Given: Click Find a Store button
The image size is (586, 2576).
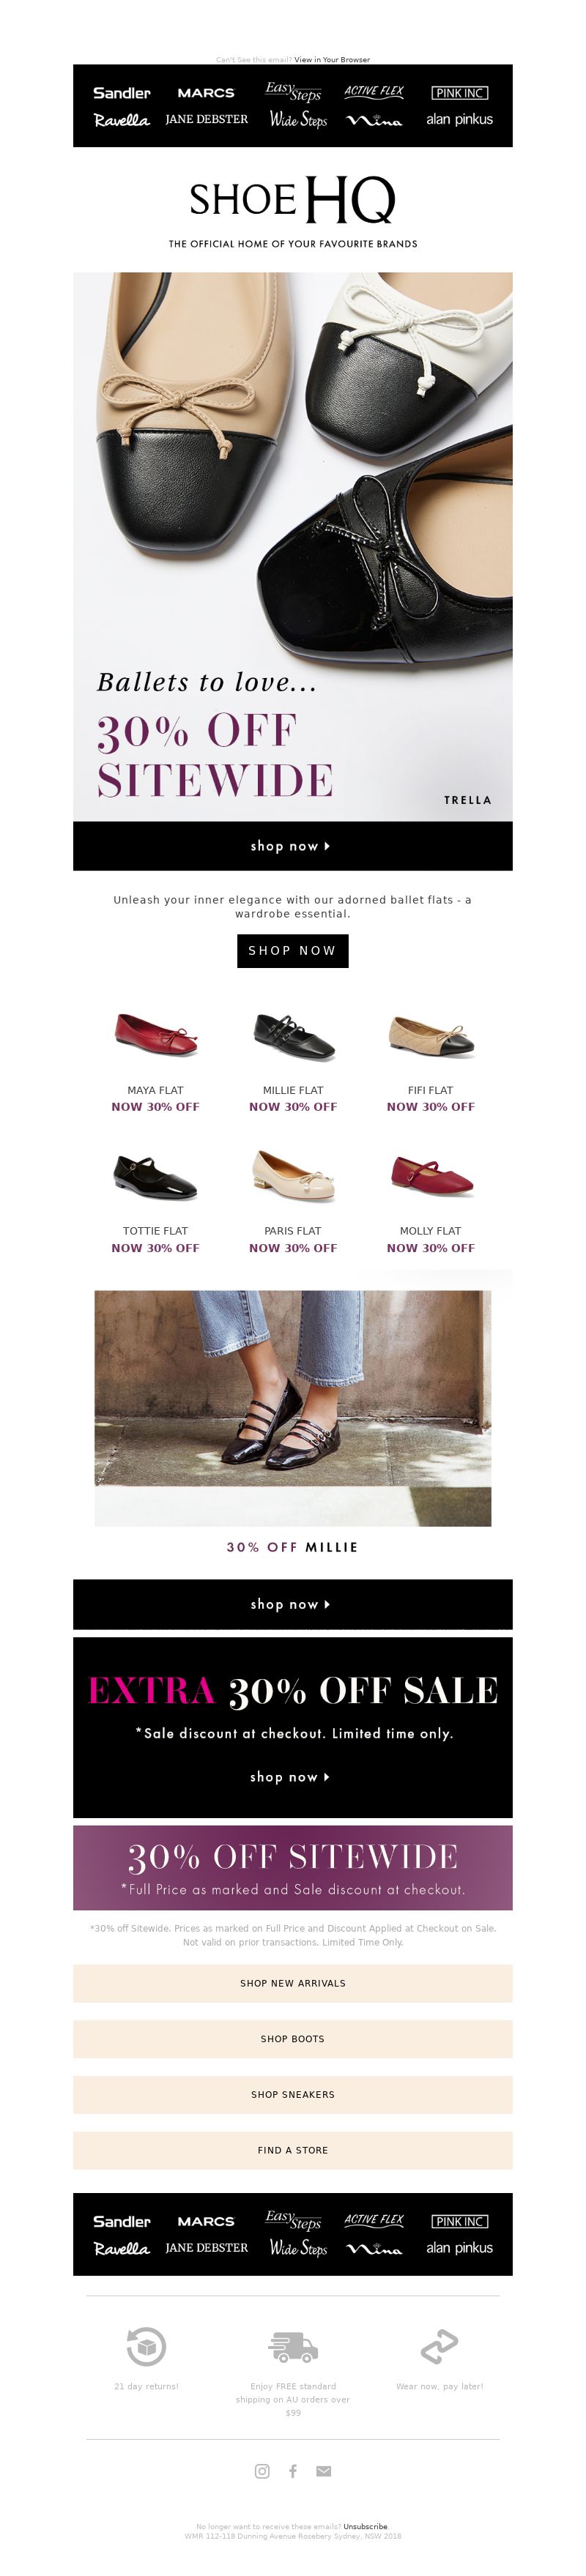Looking at the screenshot, I should (x=293, y=2149).
